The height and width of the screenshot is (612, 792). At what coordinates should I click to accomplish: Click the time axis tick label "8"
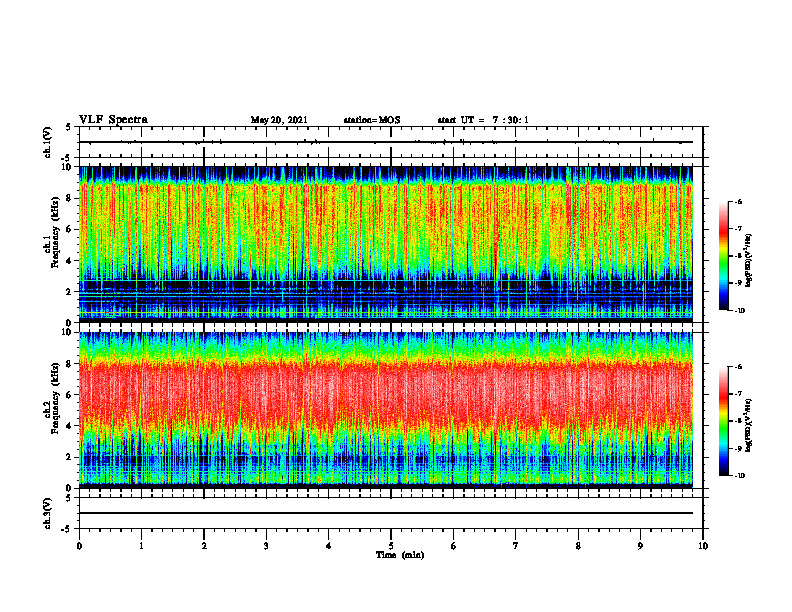tap(578, 546)
